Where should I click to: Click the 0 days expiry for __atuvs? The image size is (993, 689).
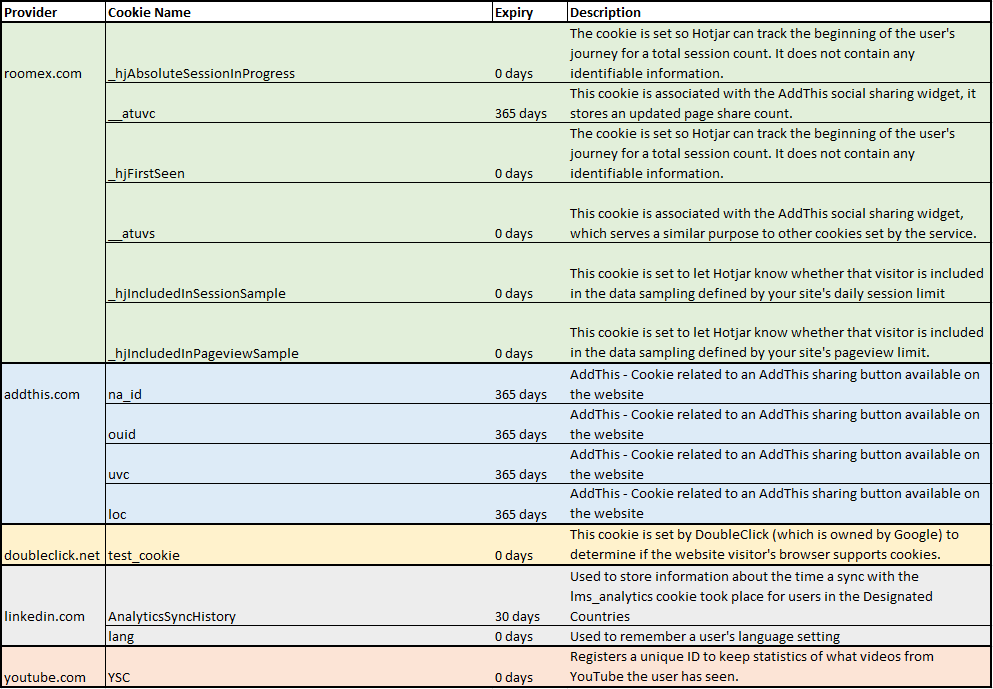pyautogui.click(x=530, y=213)
